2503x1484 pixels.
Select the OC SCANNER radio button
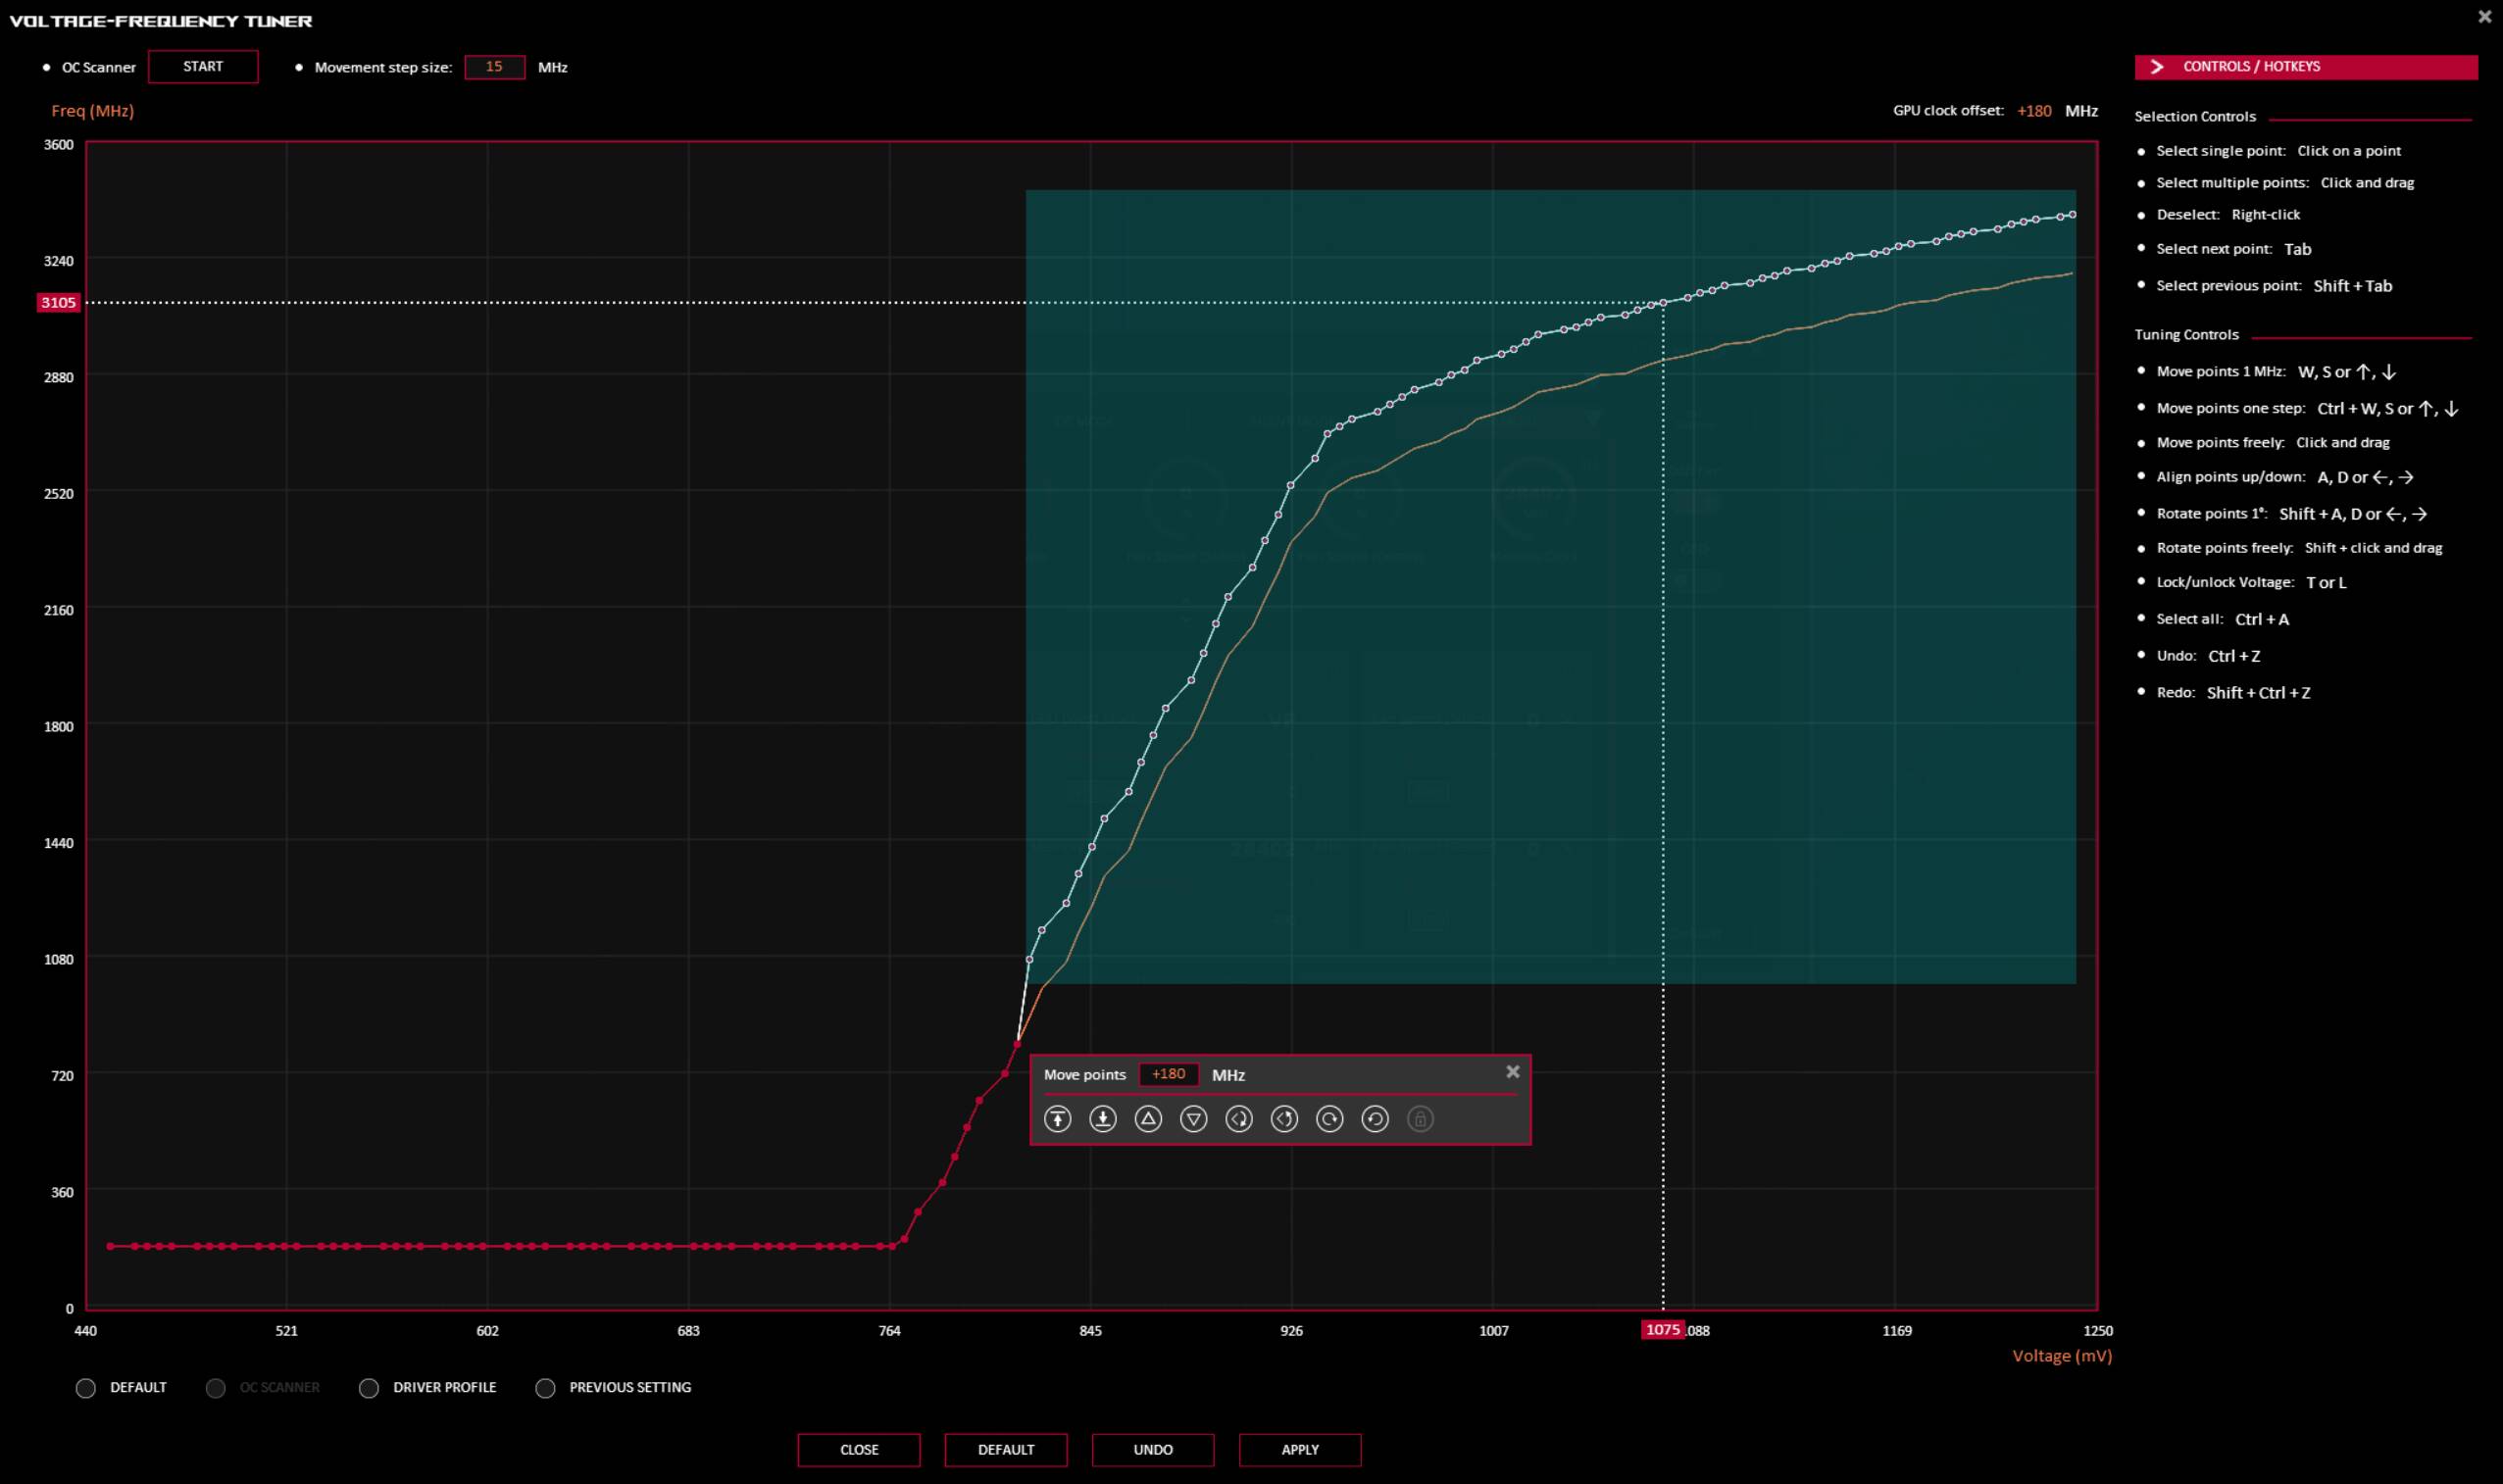[215, 1388]
